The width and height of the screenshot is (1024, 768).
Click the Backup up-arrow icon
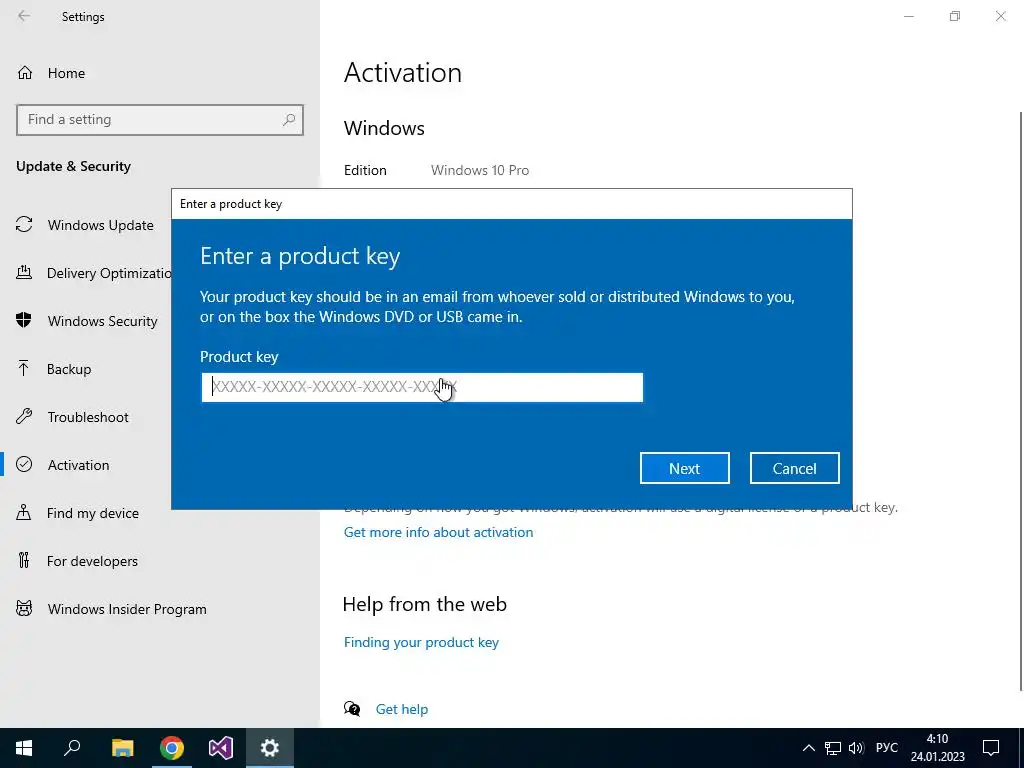pyautogui.click(x=24, y=368)
